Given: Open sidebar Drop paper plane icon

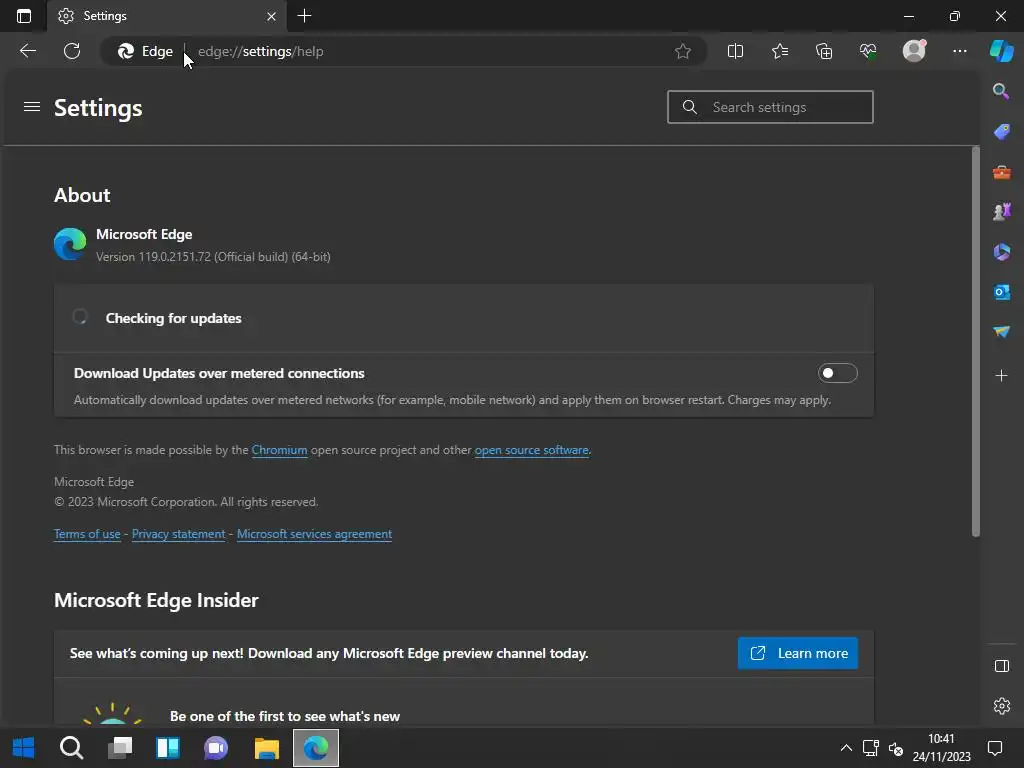Looking at the screenshot, I should [1001, 332].
